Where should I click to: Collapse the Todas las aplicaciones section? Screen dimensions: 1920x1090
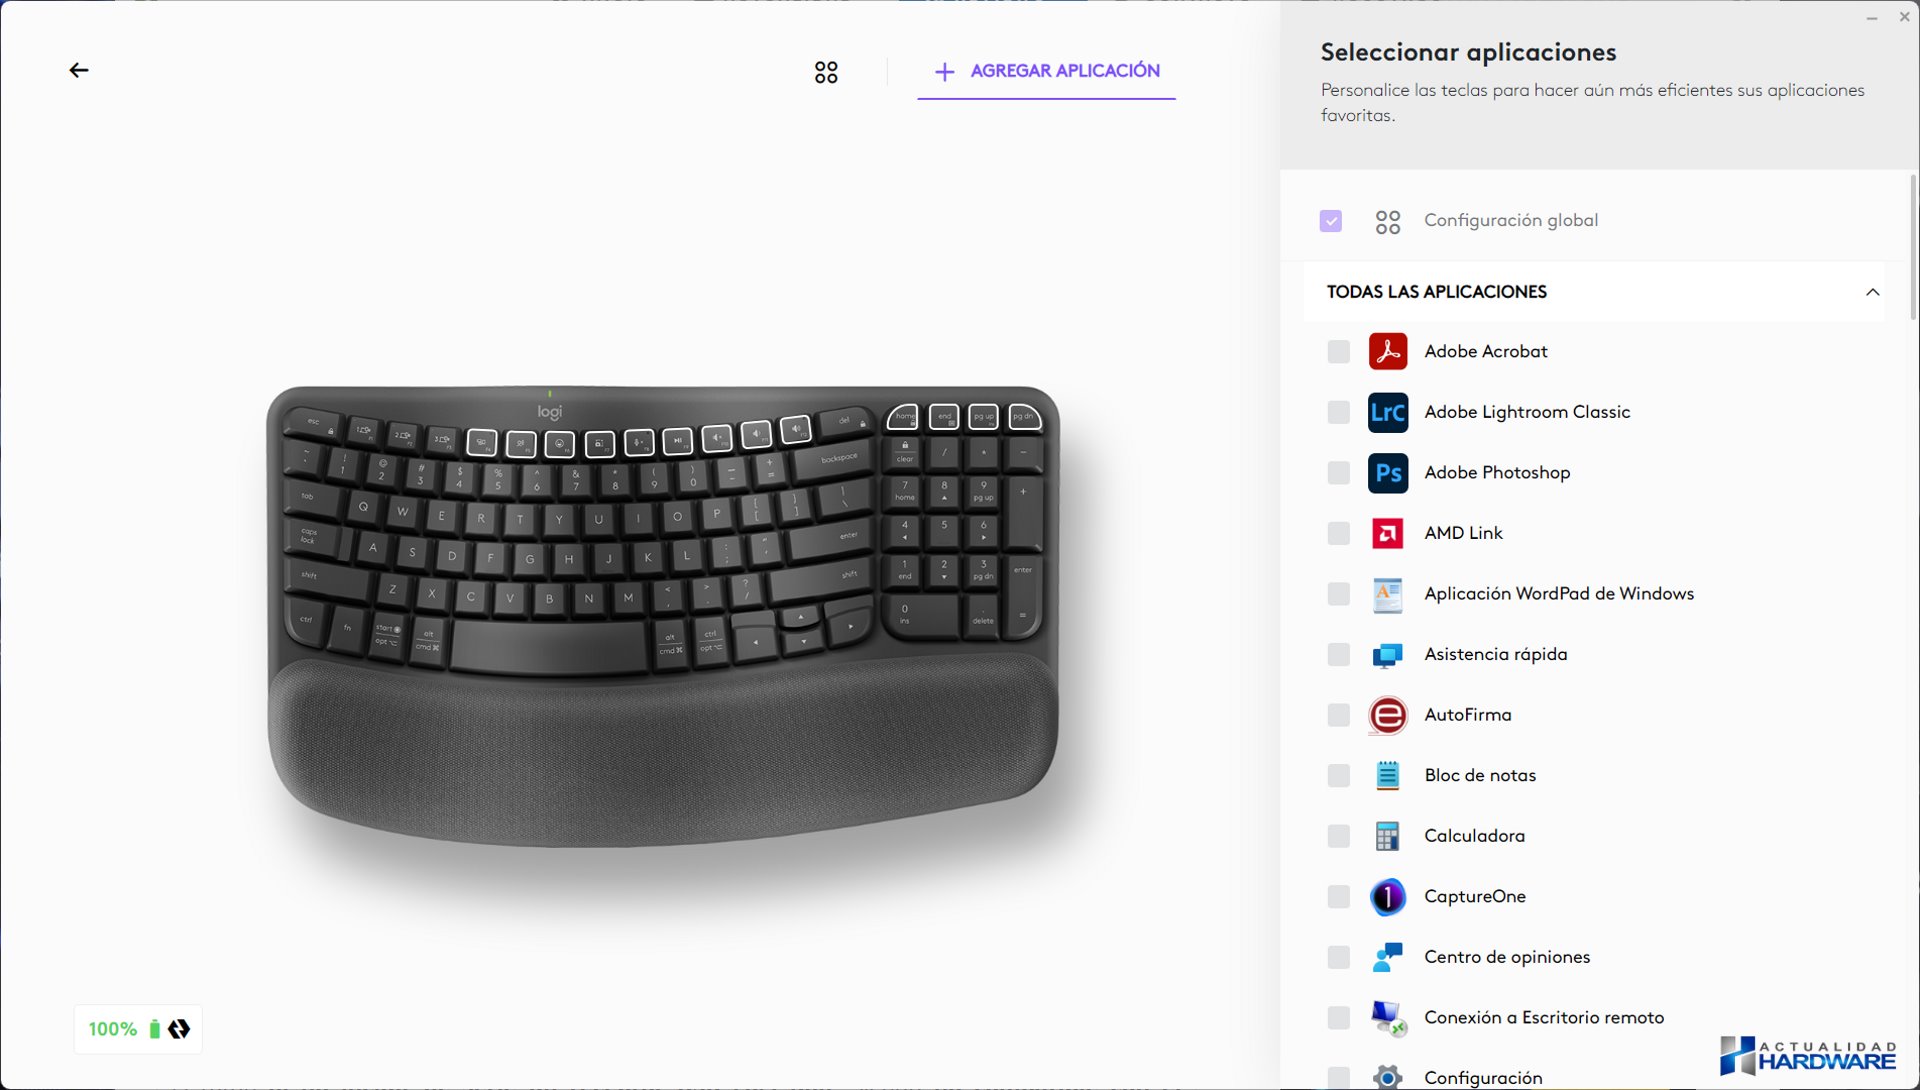[x=1873, y=292]
